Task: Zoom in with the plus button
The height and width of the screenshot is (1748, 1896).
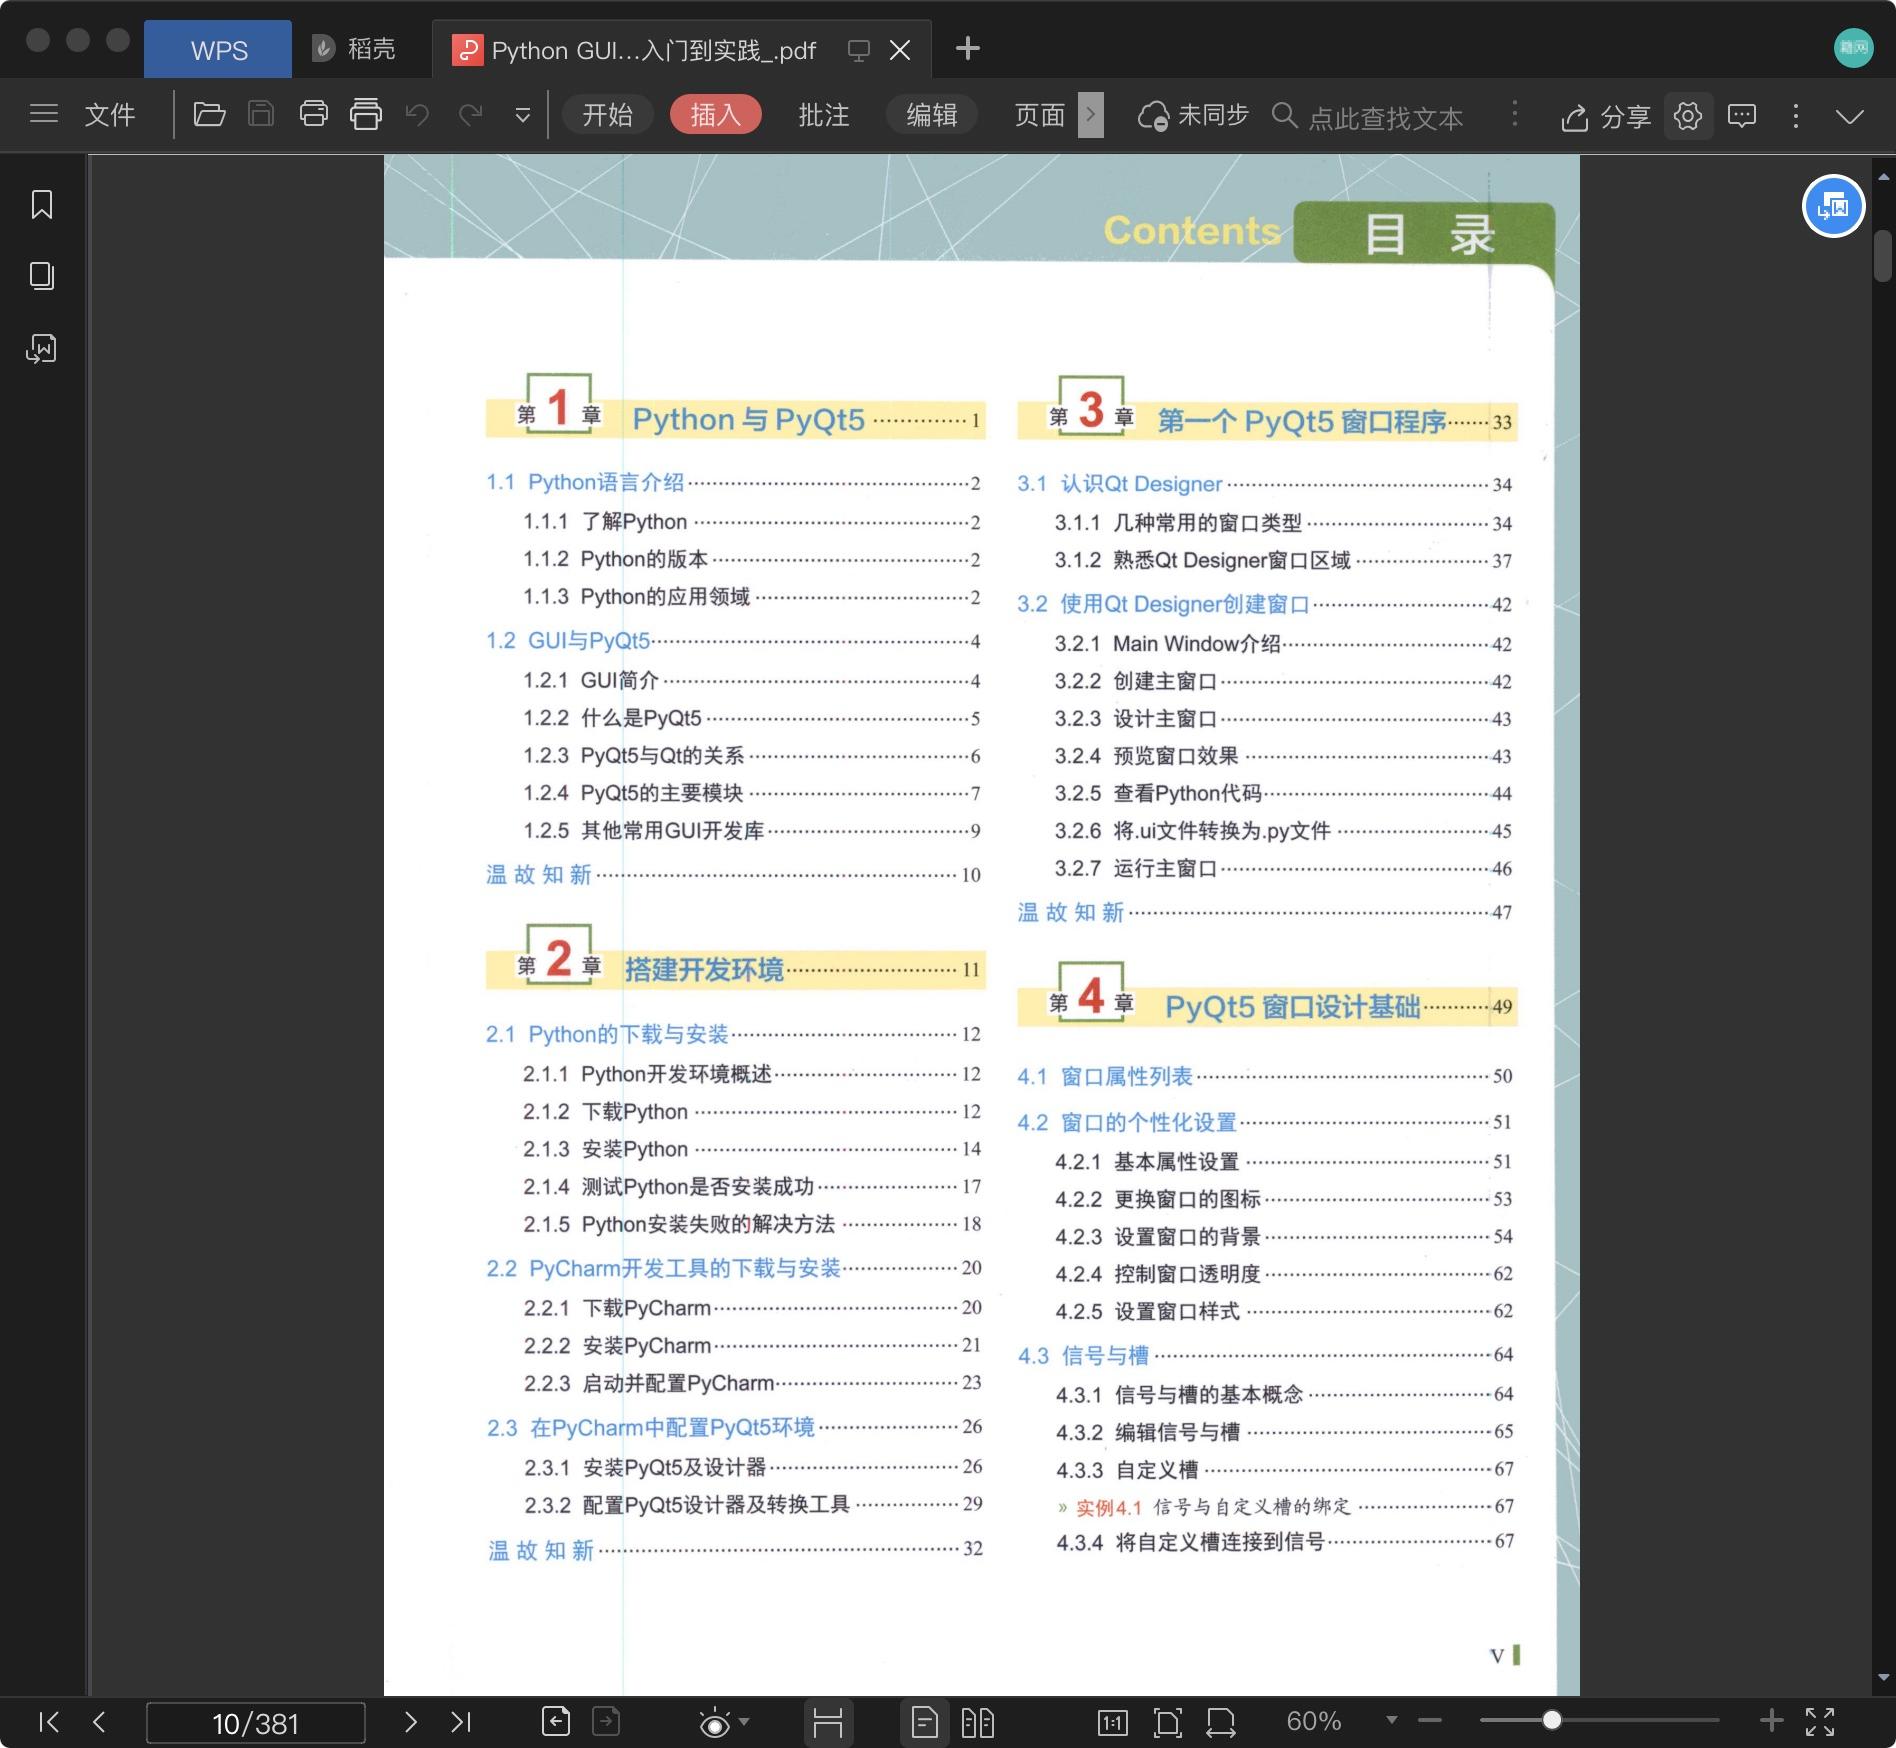Action: (x=1771, y=1720)
